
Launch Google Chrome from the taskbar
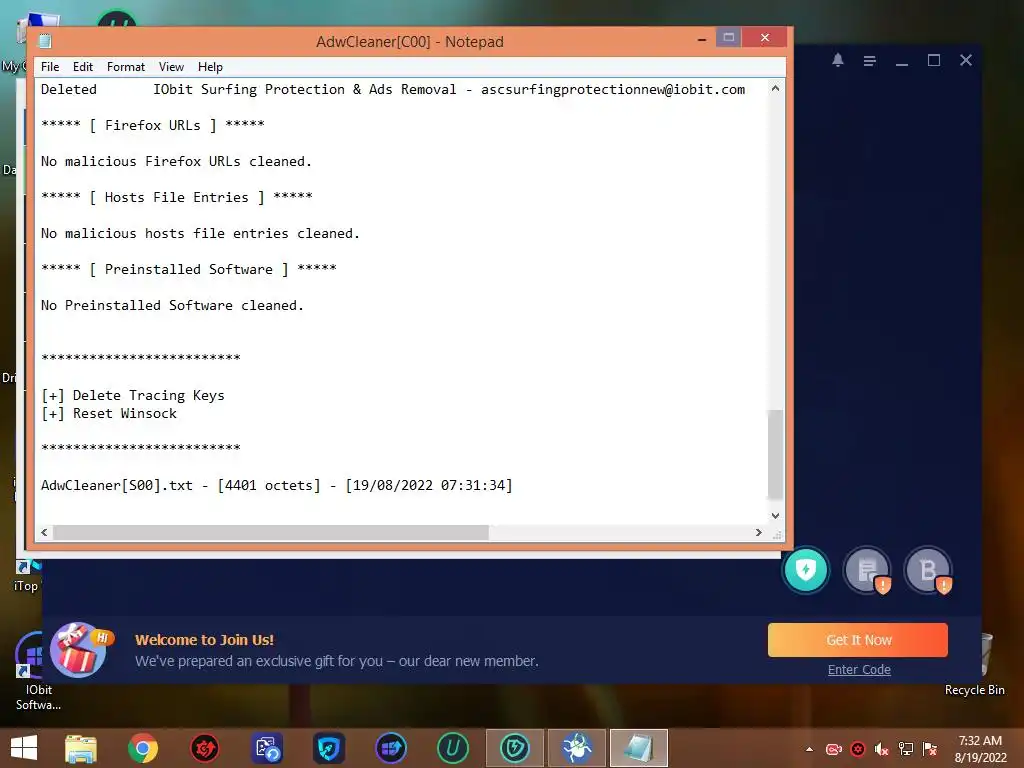point(142,748)
